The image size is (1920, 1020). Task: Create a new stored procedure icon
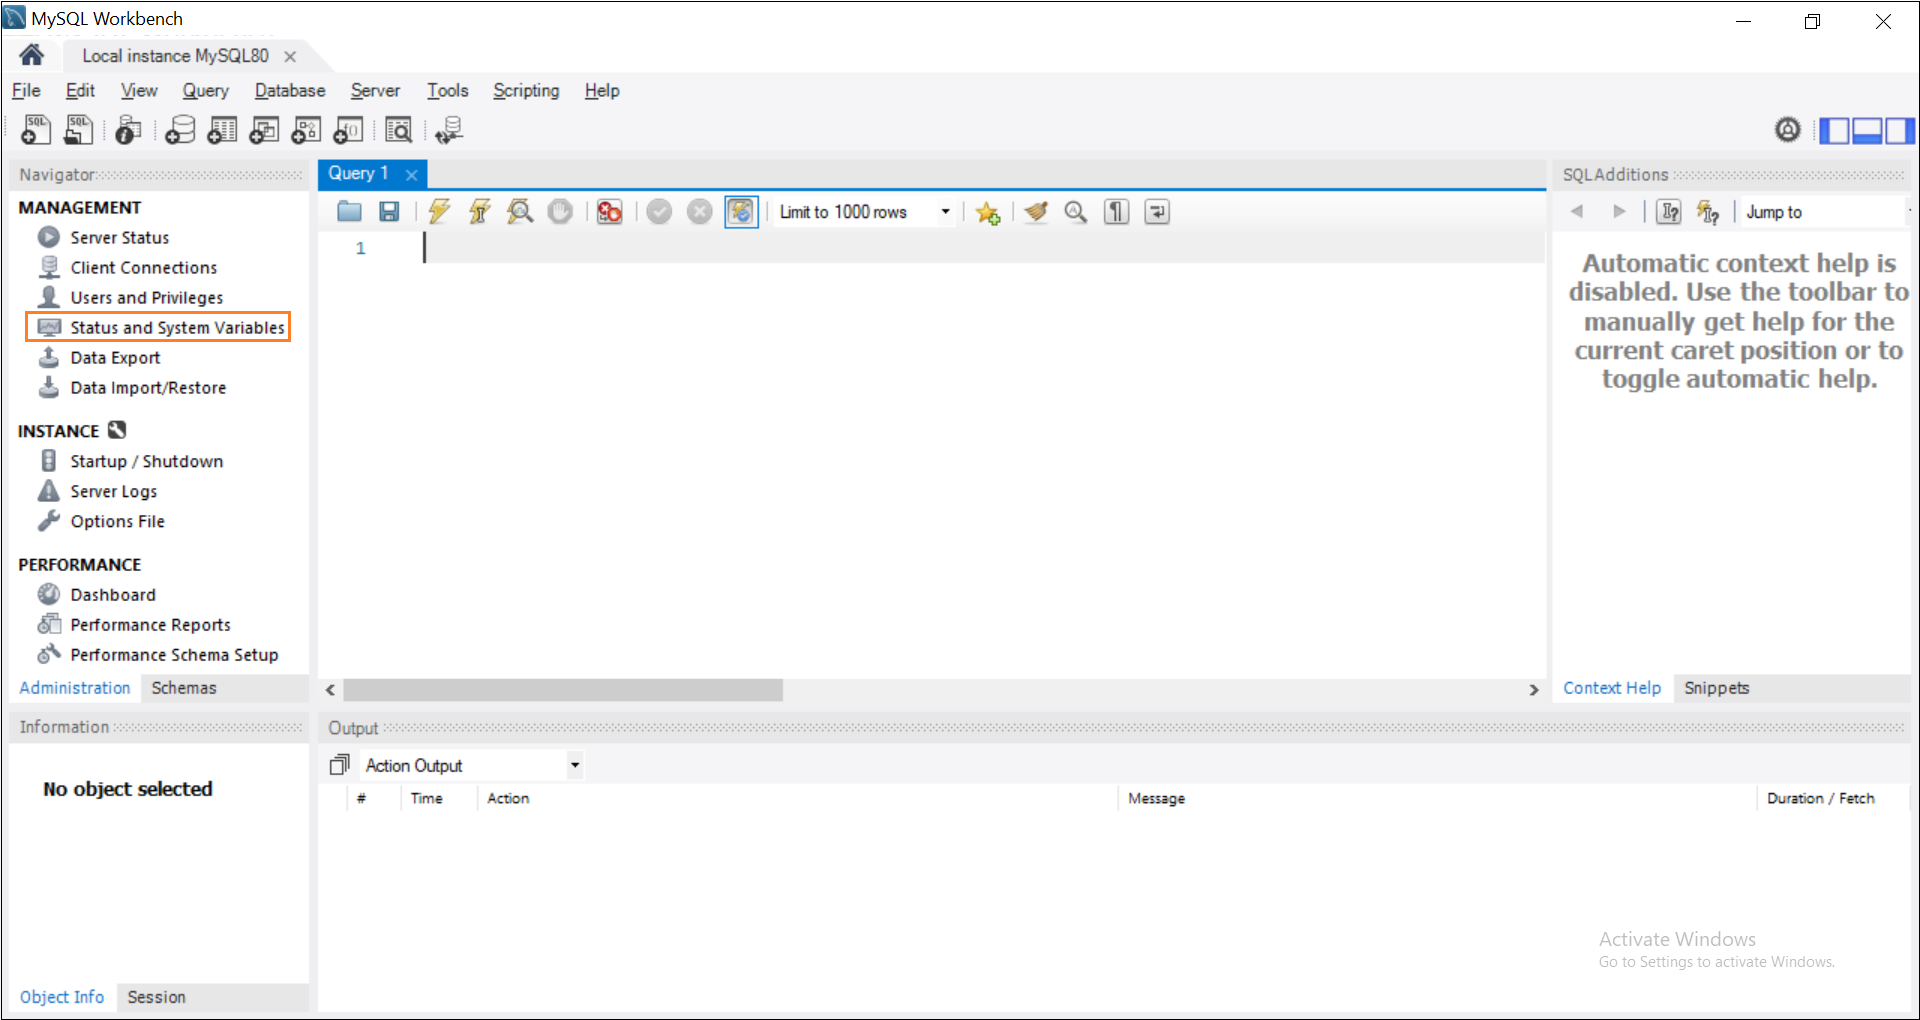pos(306,130)
